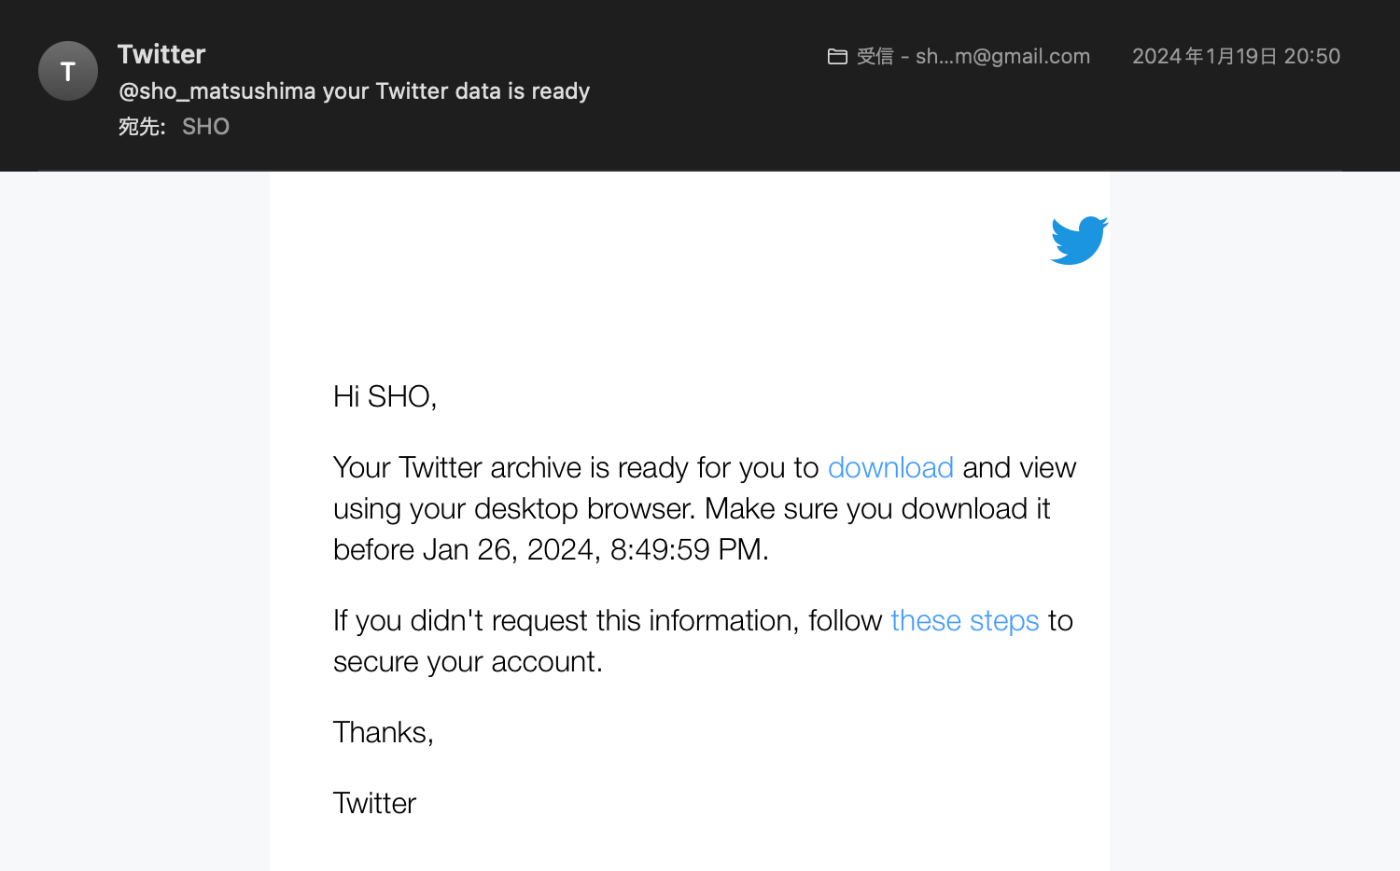Open the download link for the archive
Image resolution: width=1400 pixels, height=871 pixels.
[x=890, y=467]
